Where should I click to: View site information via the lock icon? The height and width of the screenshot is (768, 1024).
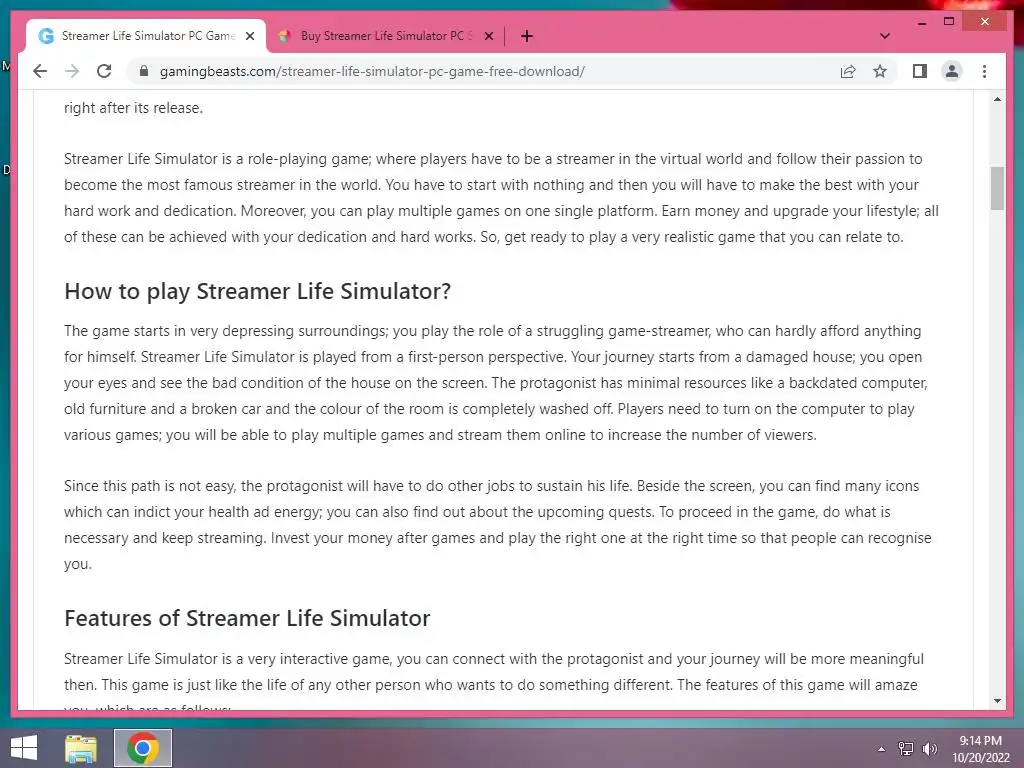pos(144,71)
